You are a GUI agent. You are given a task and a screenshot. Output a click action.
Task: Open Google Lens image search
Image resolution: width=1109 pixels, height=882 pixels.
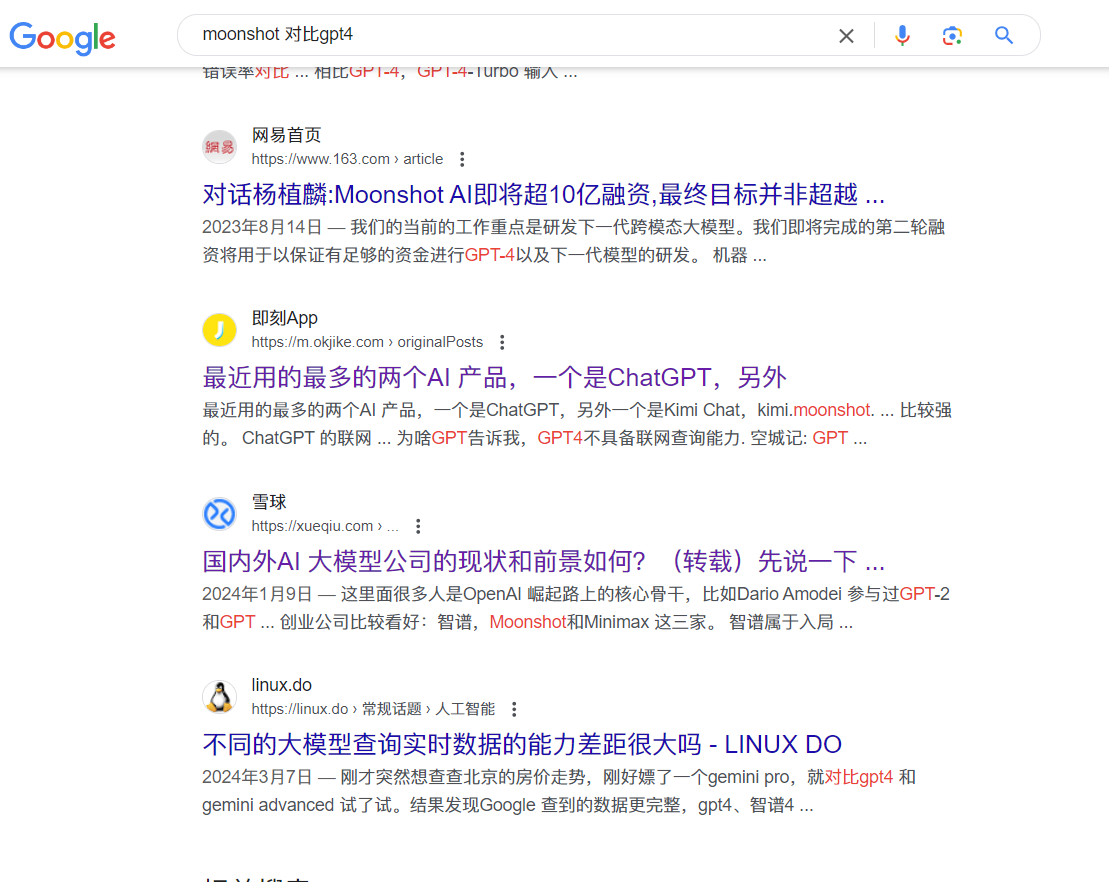(952, 35)
